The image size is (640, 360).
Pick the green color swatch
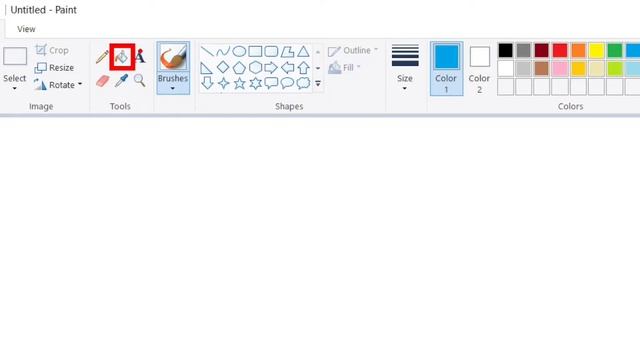615,51
